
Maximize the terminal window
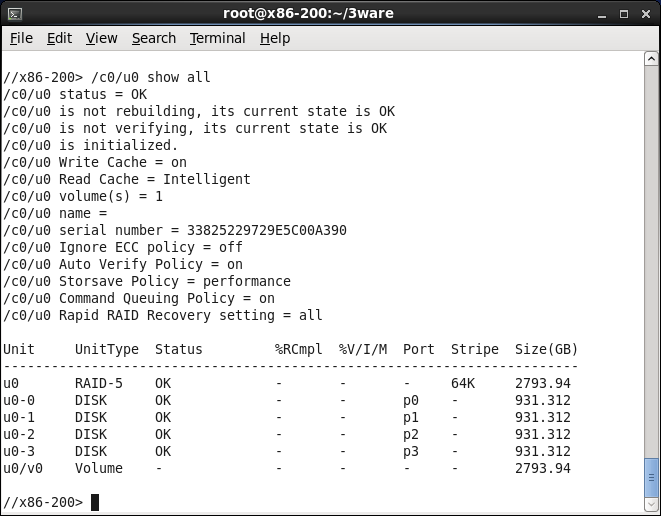622,13
